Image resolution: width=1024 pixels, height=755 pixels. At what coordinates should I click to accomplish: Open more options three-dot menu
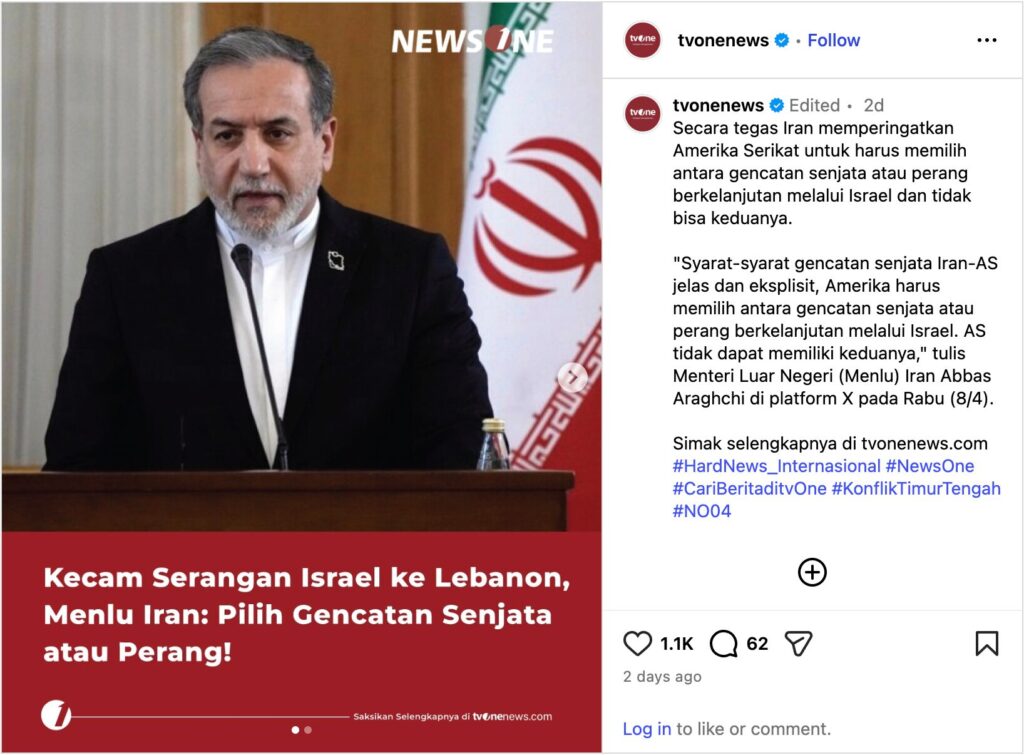[x=987, y=40]
